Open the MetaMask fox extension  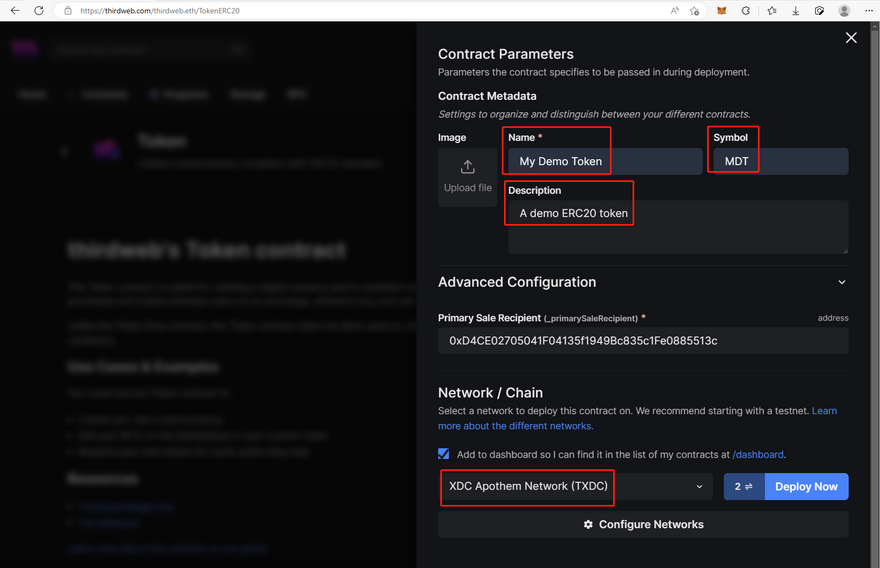tap(722, 11)
